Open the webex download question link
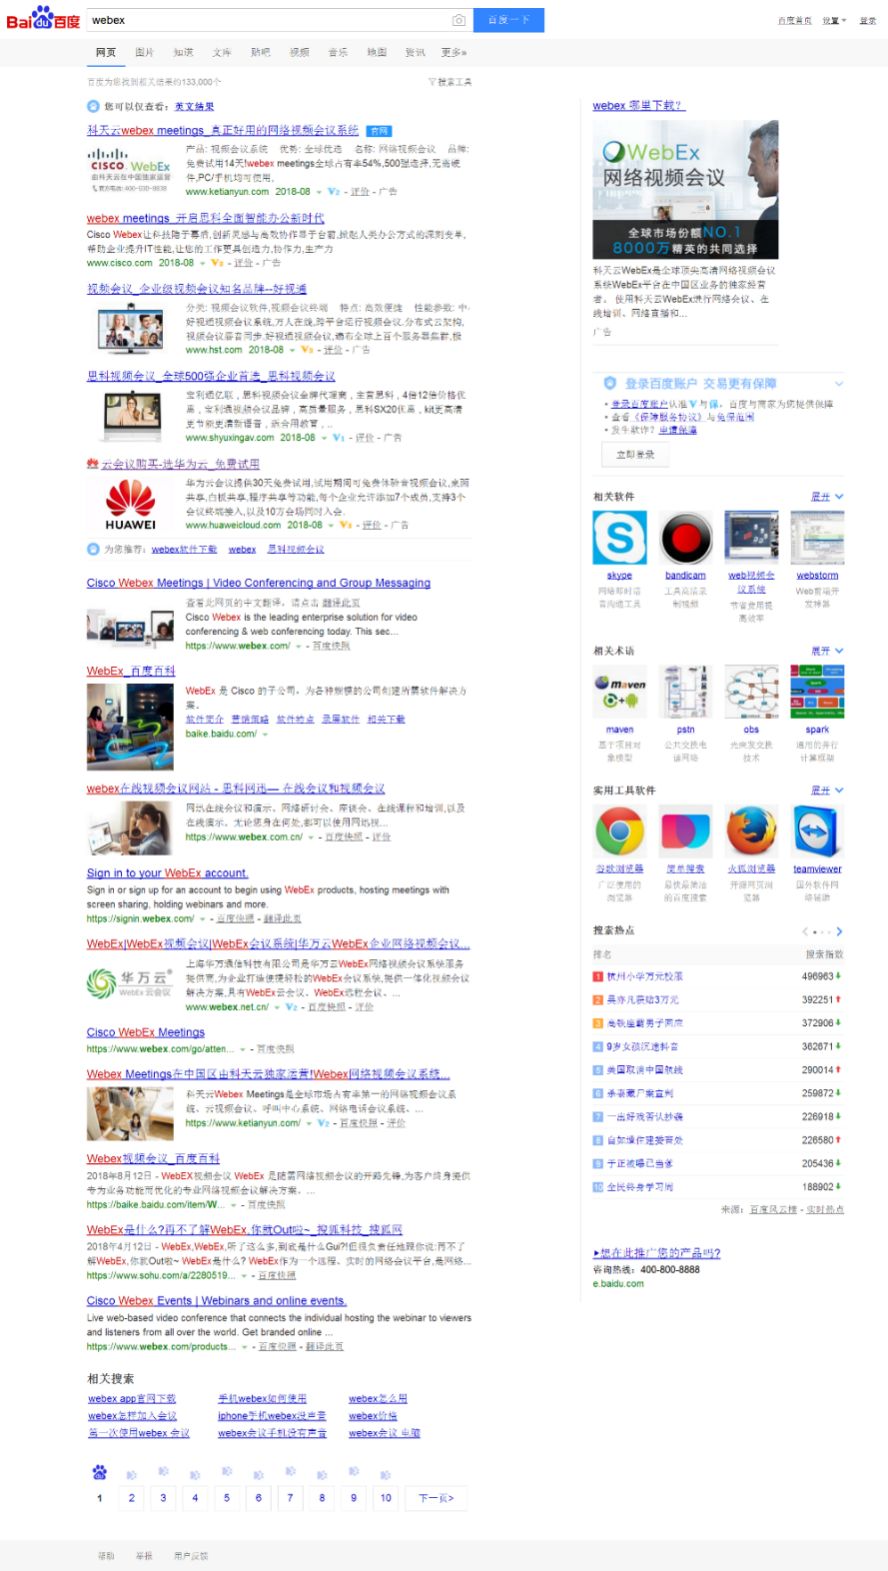 click(x=638, y=105)
